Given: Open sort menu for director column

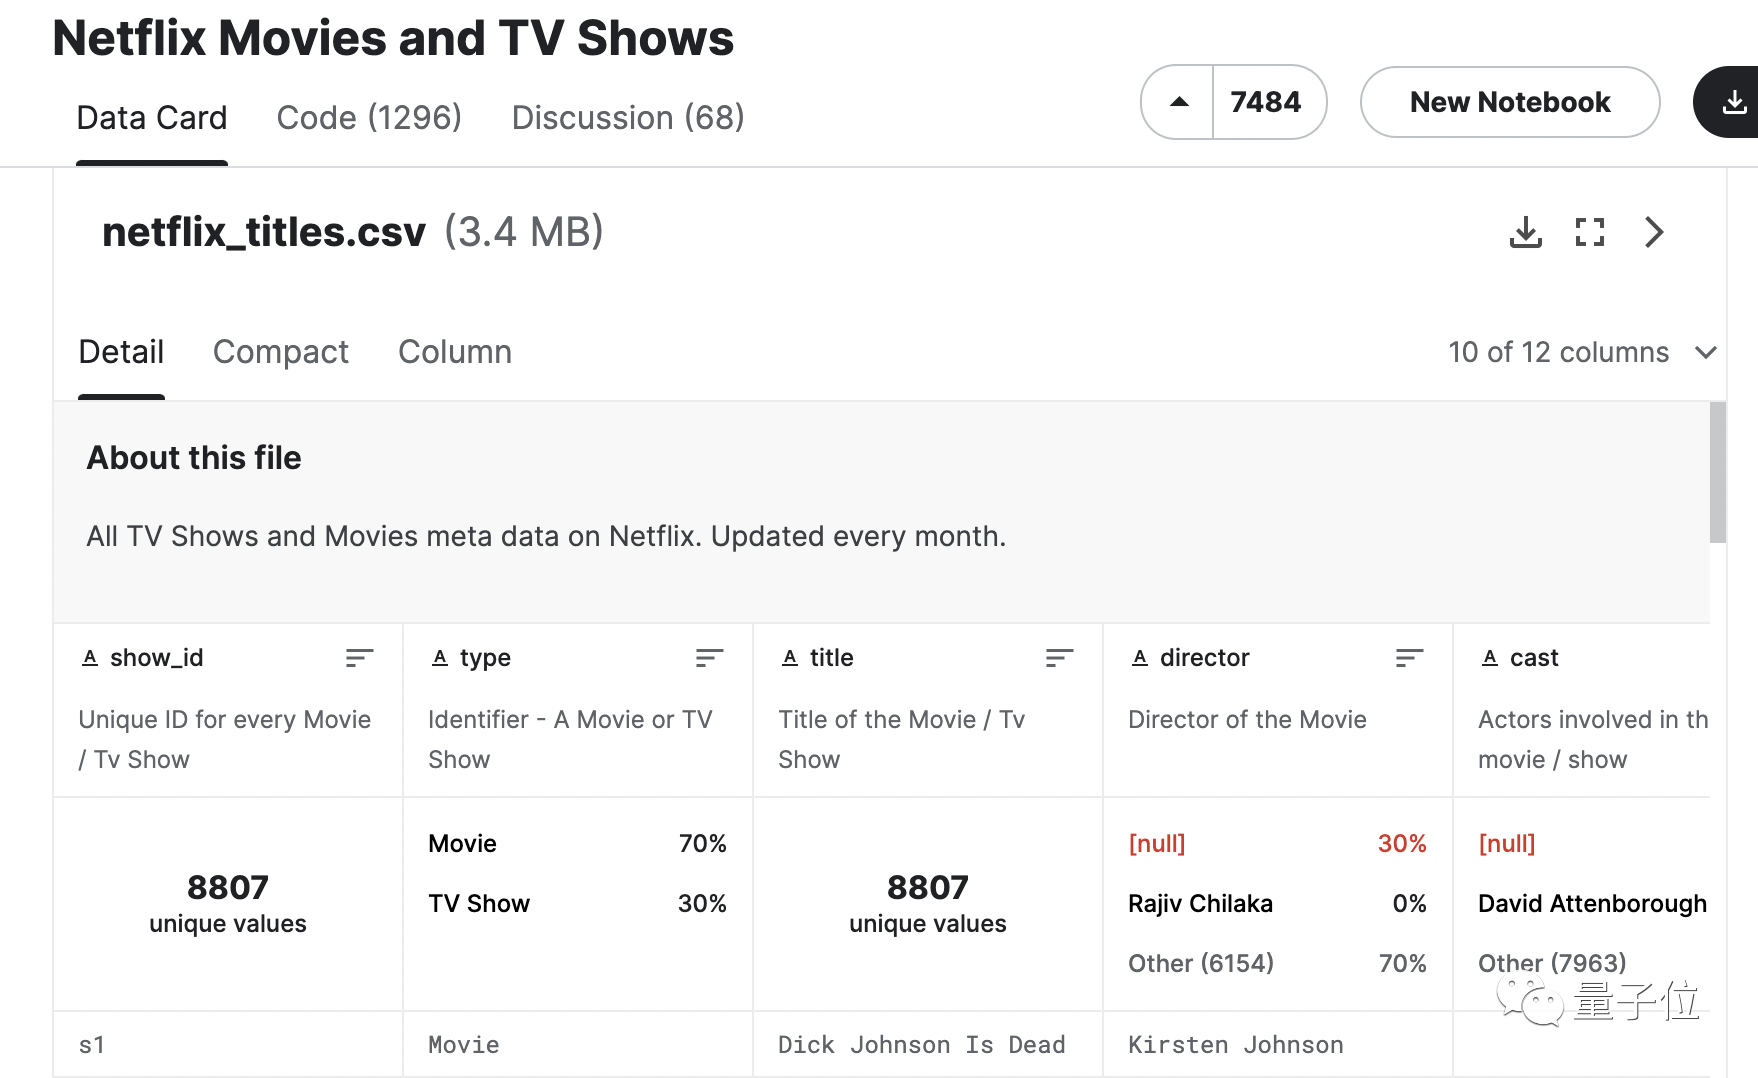Looking at the screenshot, I should 1409,657.
